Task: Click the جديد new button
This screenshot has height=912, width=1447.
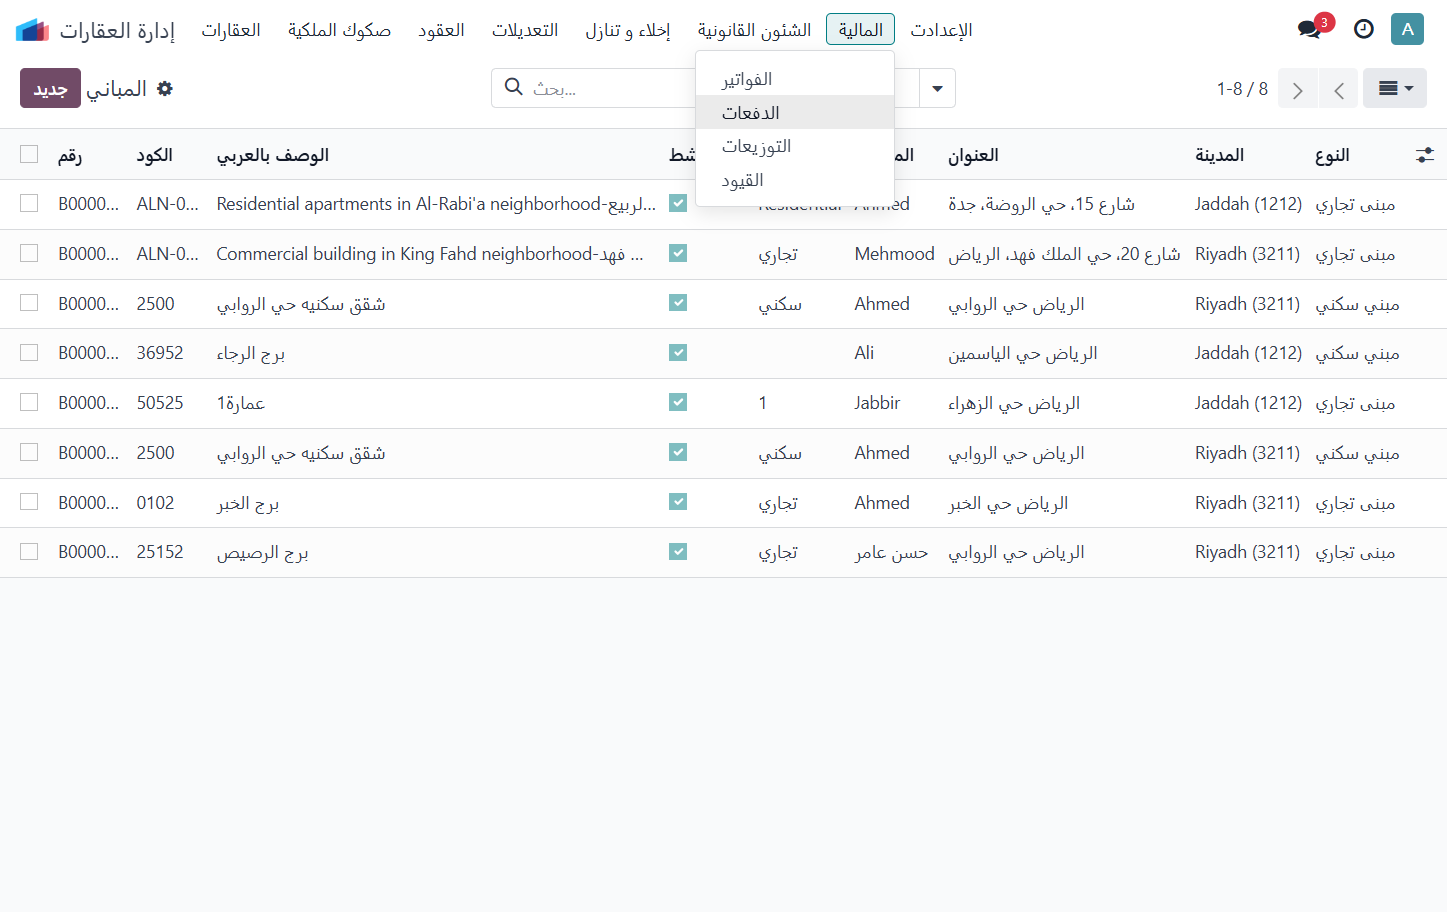Action: point(50,88)
